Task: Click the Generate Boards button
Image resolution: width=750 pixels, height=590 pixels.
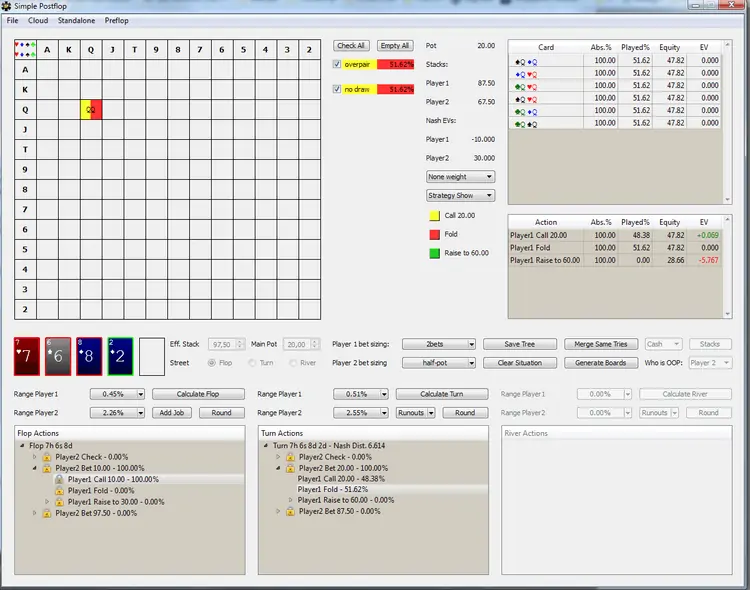Action: (x=601, y=363)
